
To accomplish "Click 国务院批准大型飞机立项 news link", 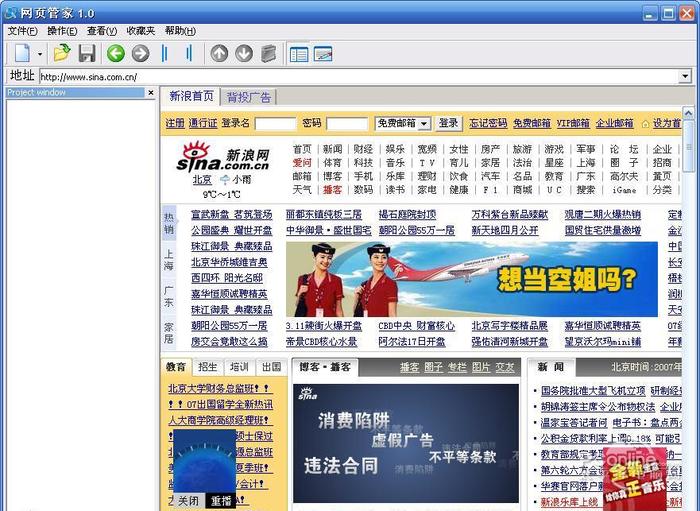I will click(x=593, y=391).
